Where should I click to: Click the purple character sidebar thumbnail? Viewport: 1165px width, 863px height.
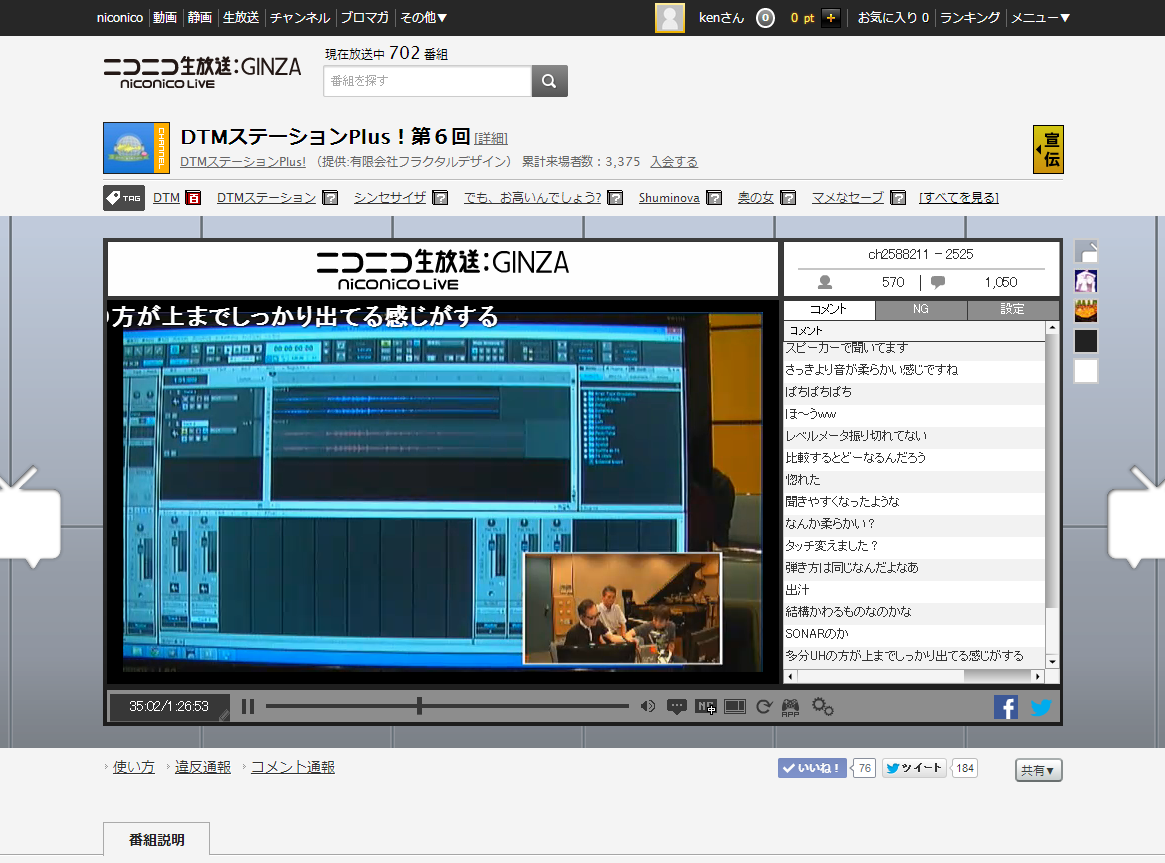tap(1086, 281)
